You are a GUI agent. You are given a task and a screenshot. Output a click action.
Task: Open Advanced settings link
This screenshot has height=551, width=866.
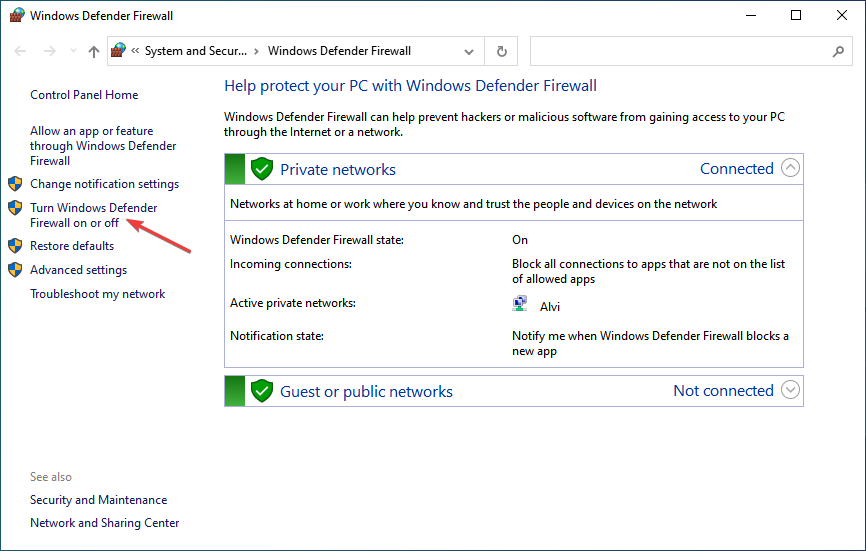click(x=78, y=270)
